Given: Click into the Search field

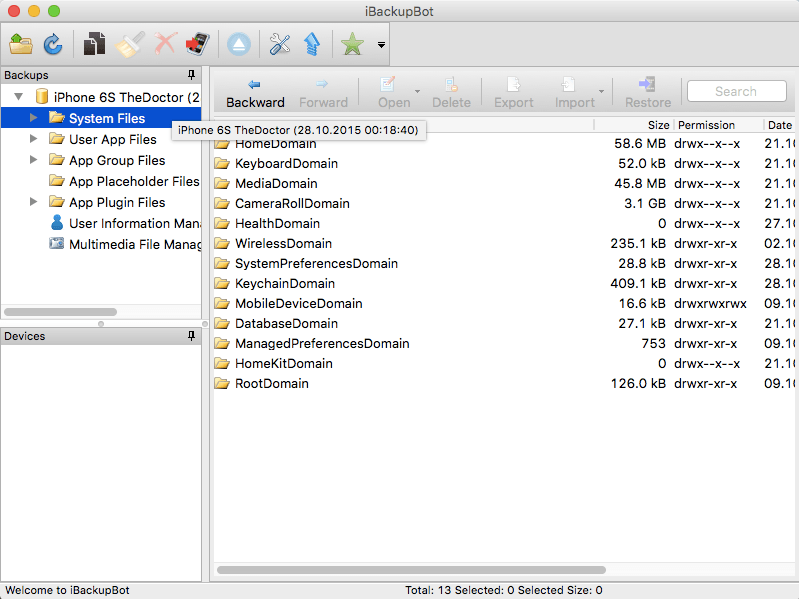Looking at the screenshot, I should click(x=736, y=91).
